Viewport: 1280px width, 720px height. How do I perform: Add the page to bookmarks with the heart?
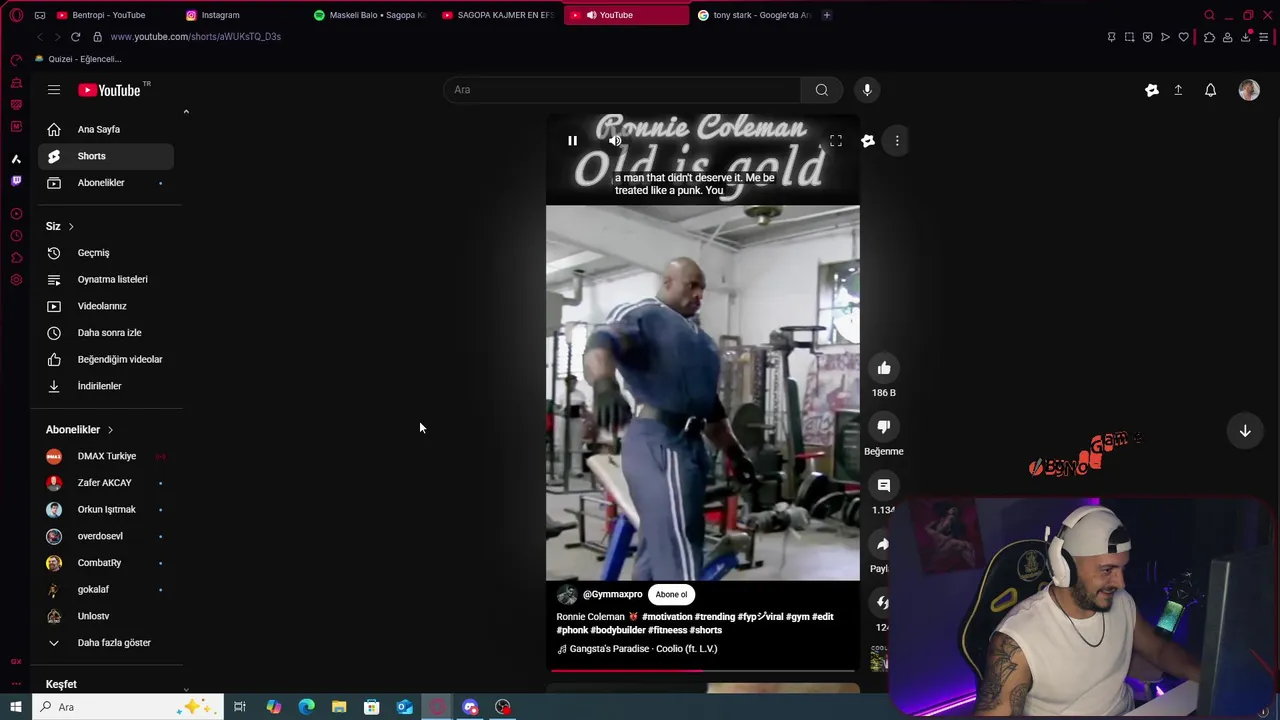pos(1184,37)
